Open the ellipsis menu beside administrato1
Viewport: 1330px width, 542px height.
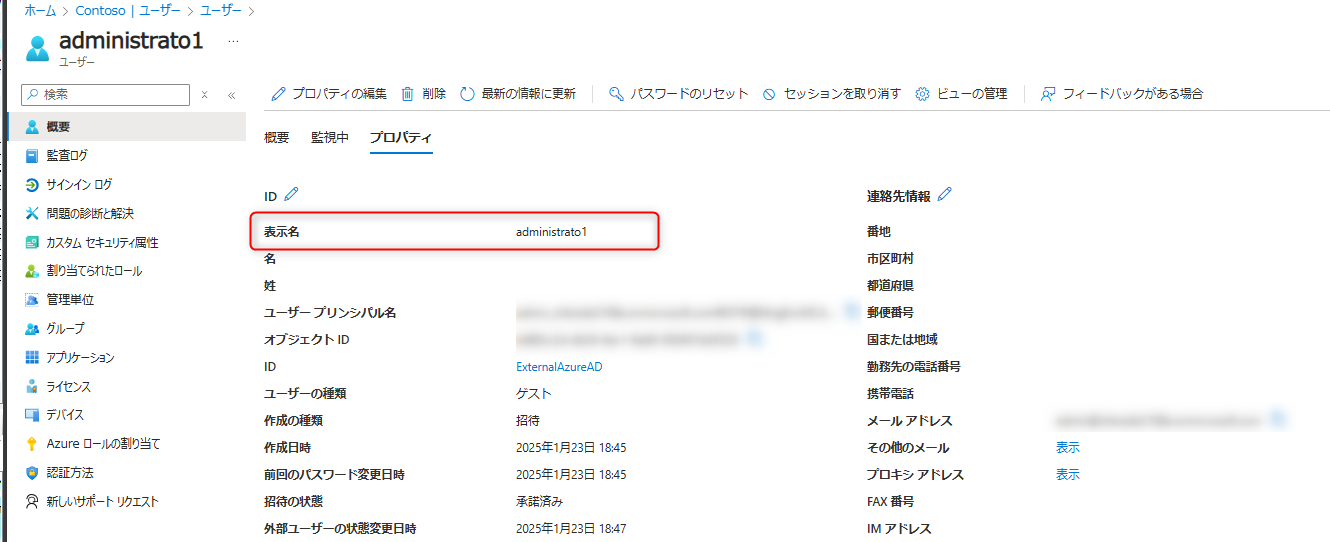233,42
